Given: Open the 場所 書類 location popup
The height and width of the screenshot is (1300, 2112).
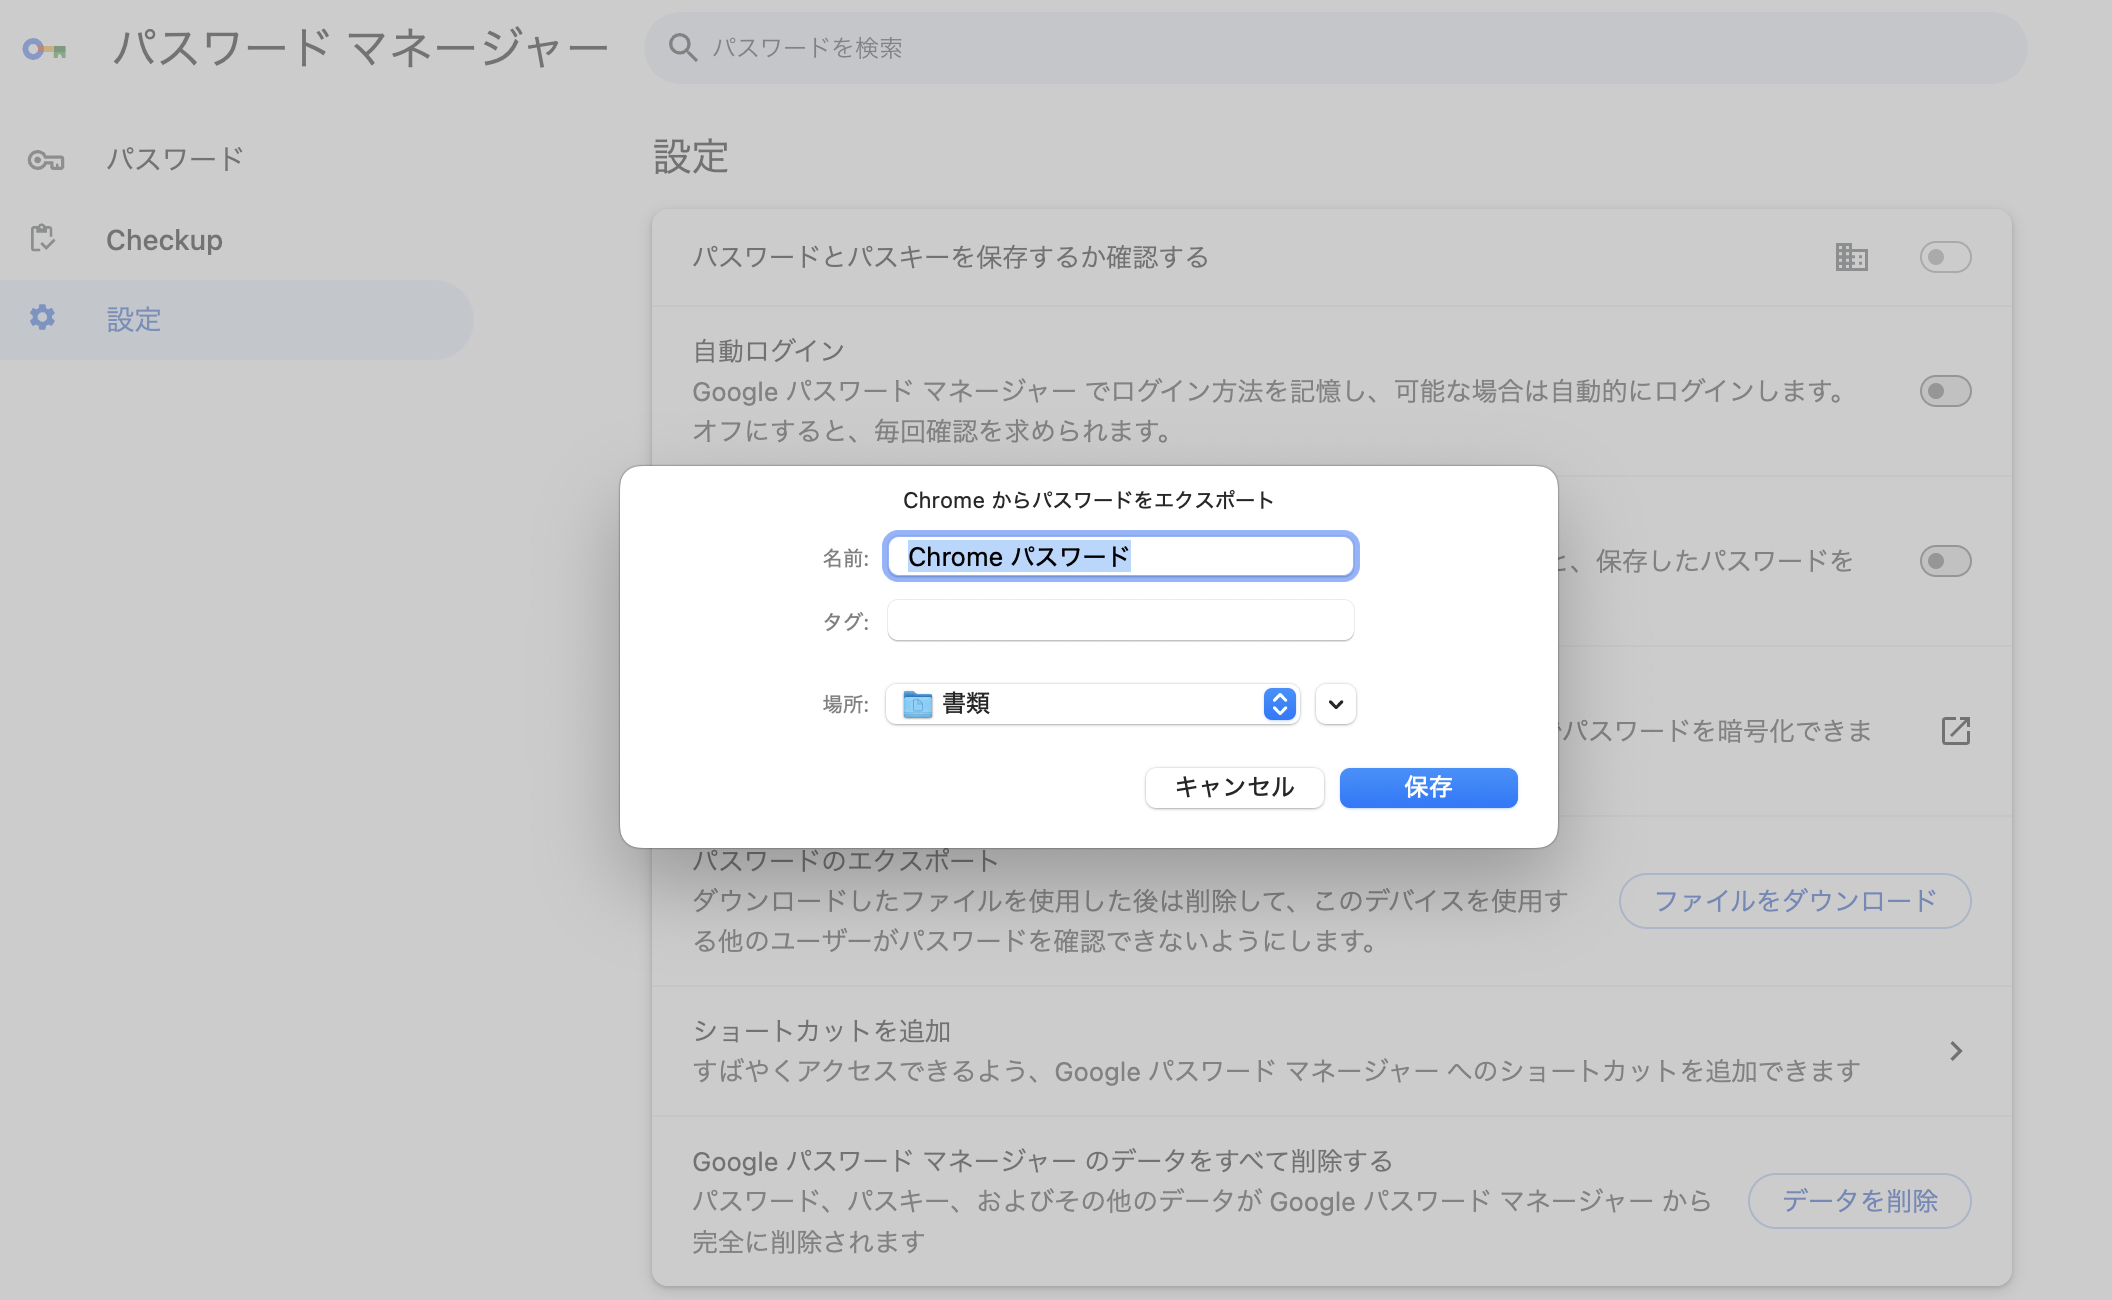Looking at the screenshot, I should 1092,704.
